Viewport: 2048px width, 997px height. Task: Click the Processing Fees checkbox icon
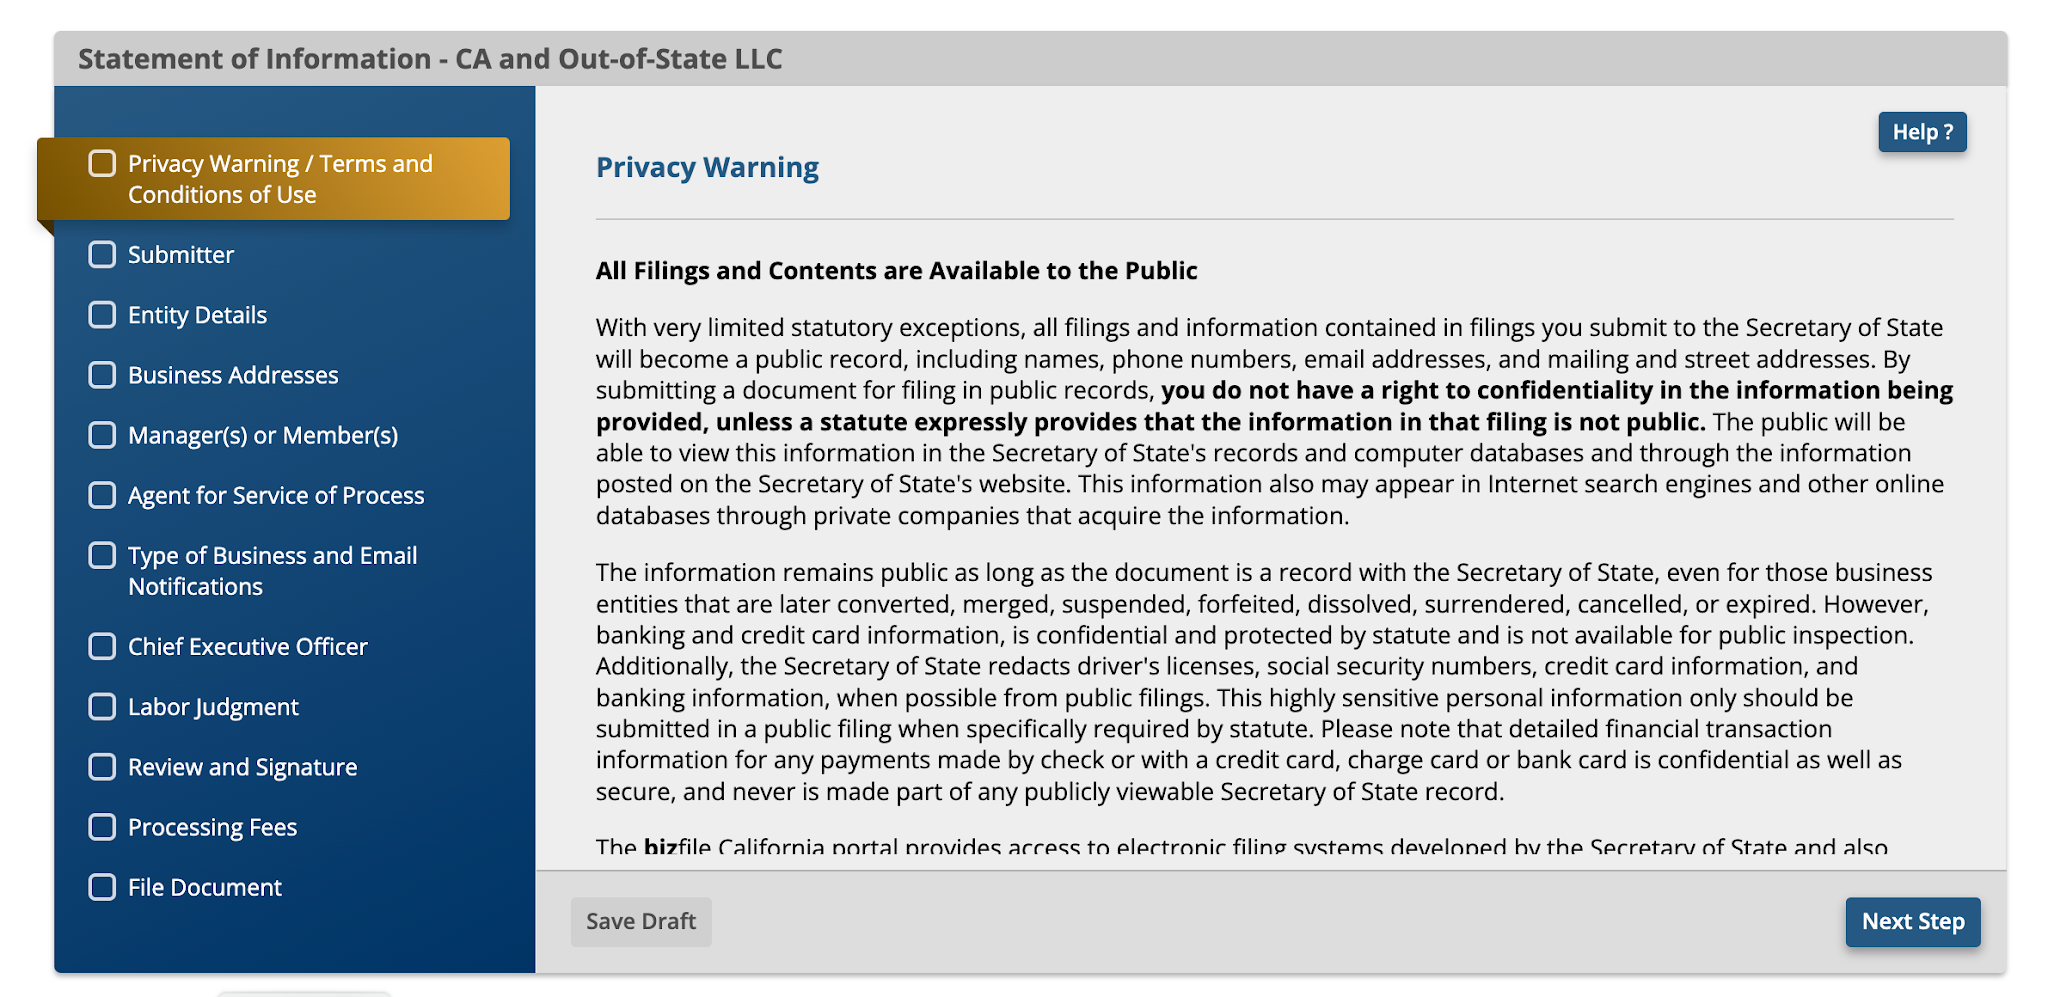pyautogui.click(x=102, y=827)
